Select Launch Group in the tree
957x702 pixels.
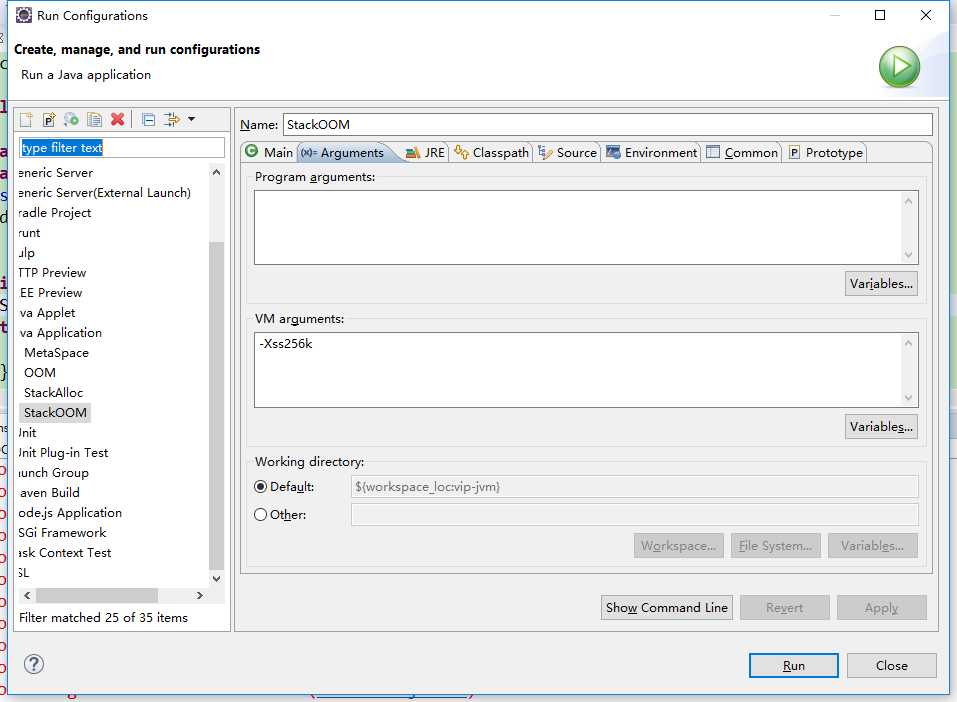54,472
